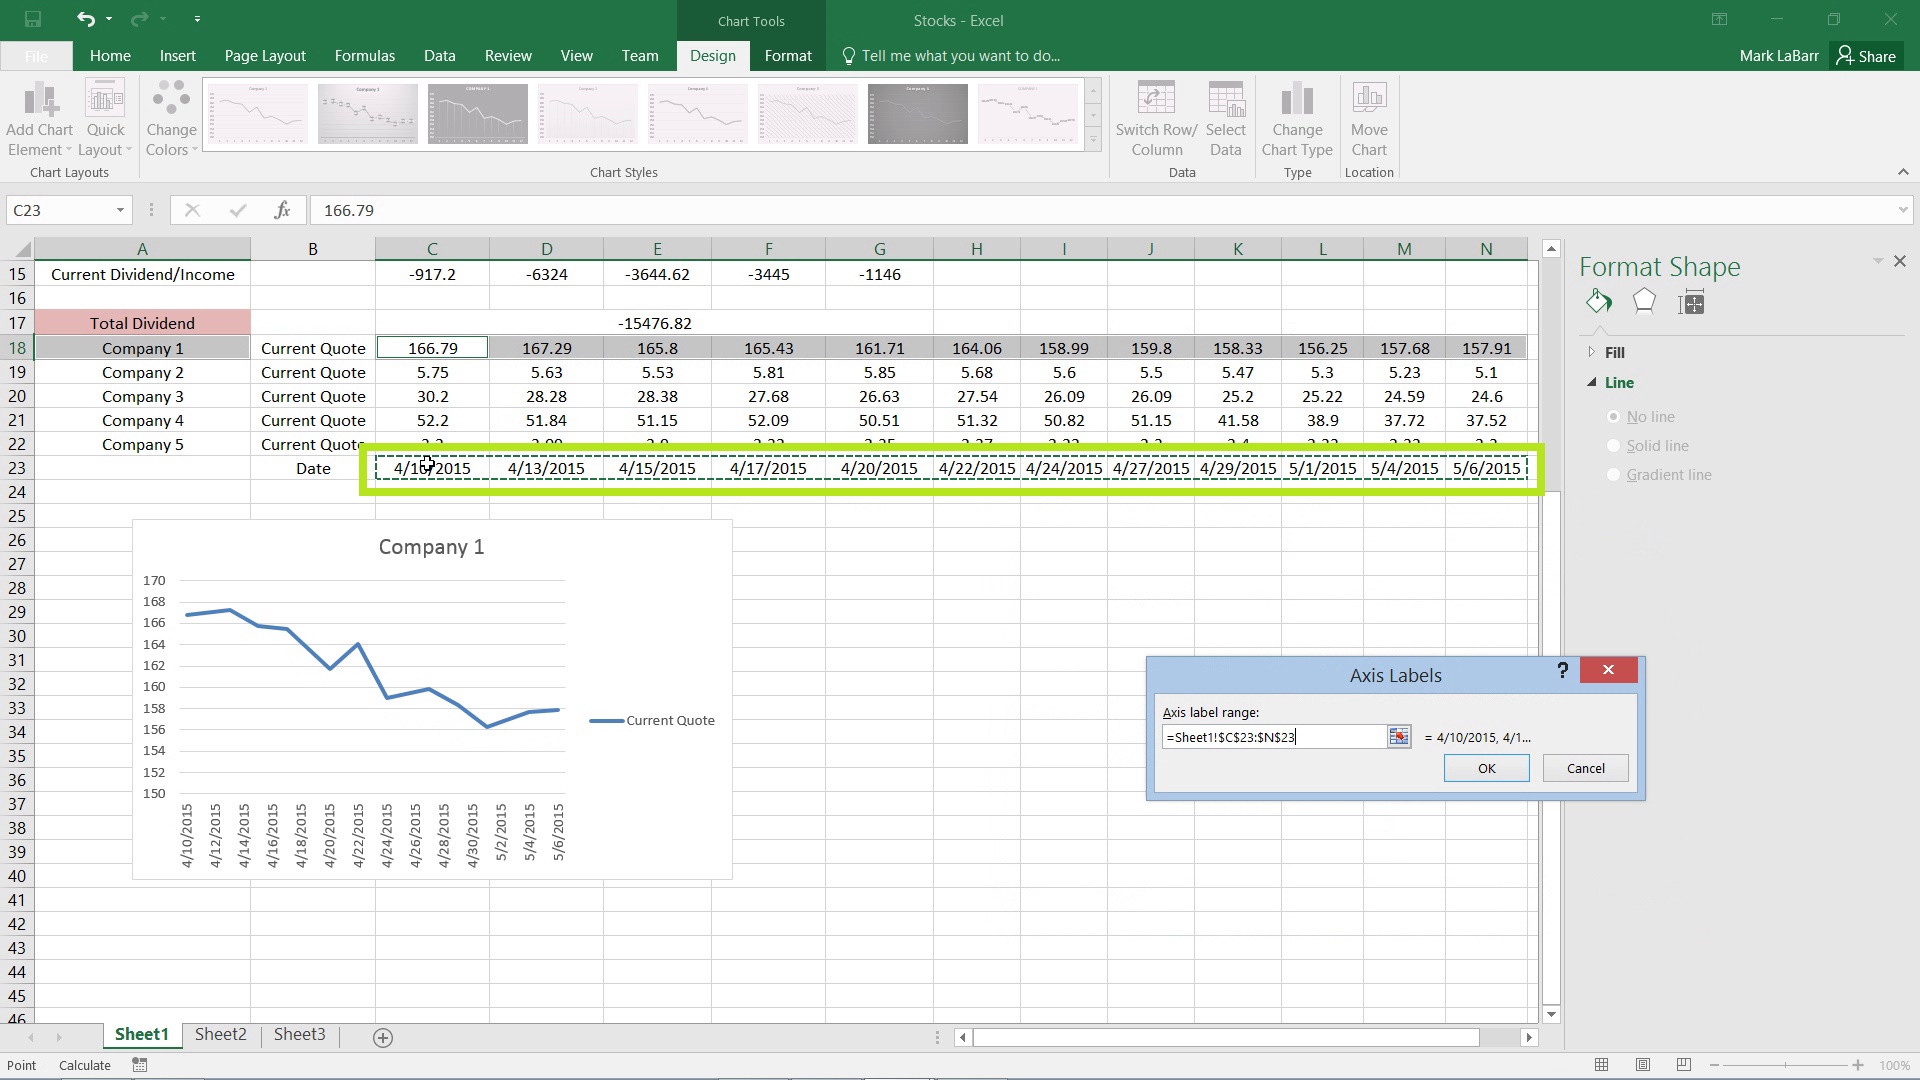This screenshot has height=1080, width=1920.
Task: Open the Format ribbon tab
Action: coord(787,55)
